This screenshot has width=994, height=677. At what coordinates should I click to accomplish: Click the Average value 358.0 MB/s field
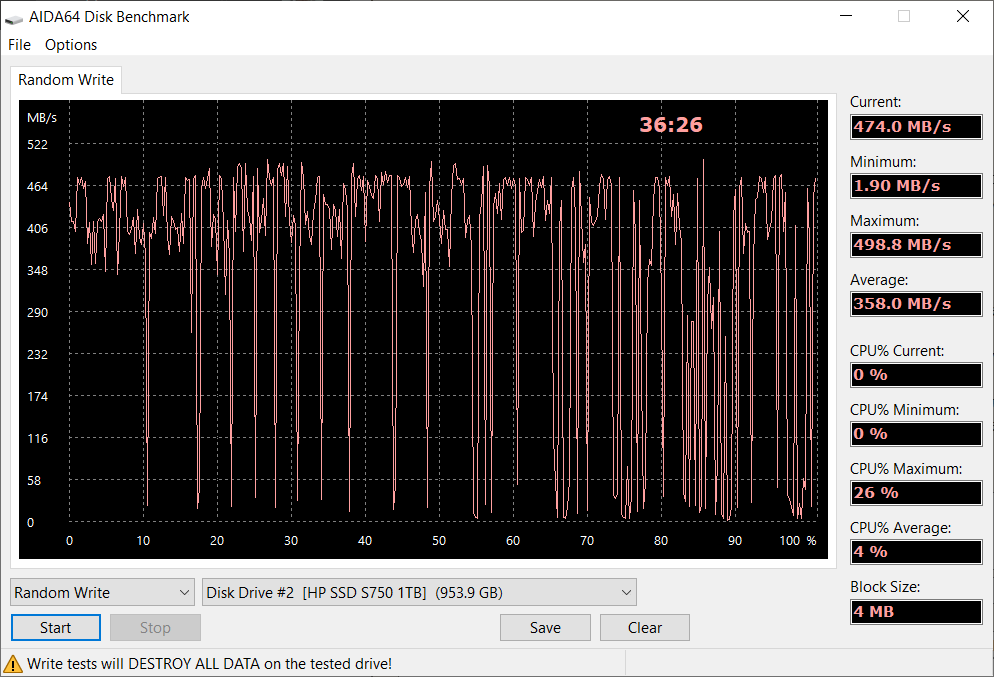coord(915,304)
